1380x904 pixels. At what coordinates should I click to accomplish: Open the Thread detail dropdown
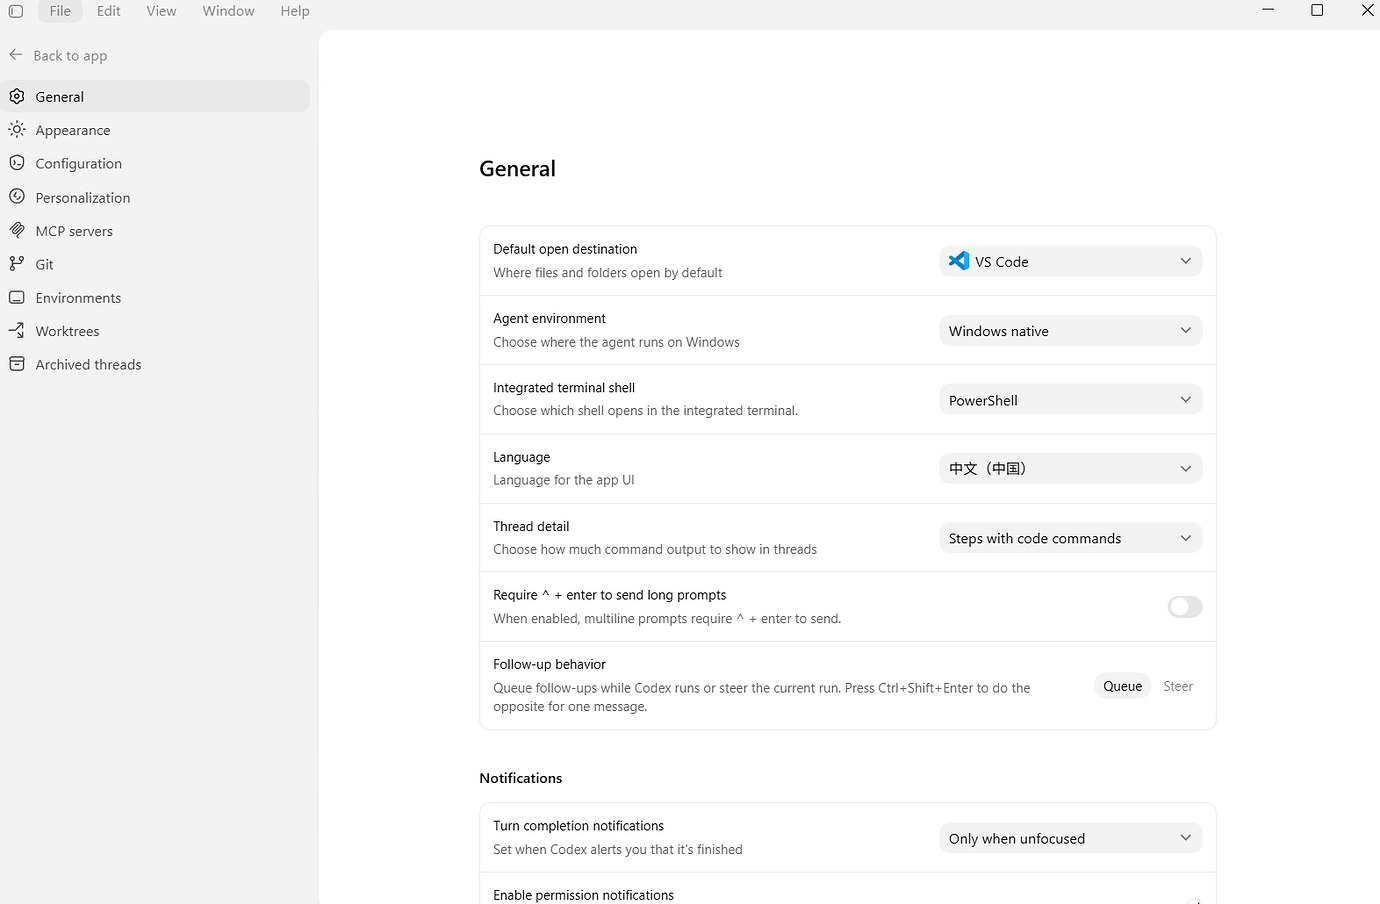pos(1070,538)
